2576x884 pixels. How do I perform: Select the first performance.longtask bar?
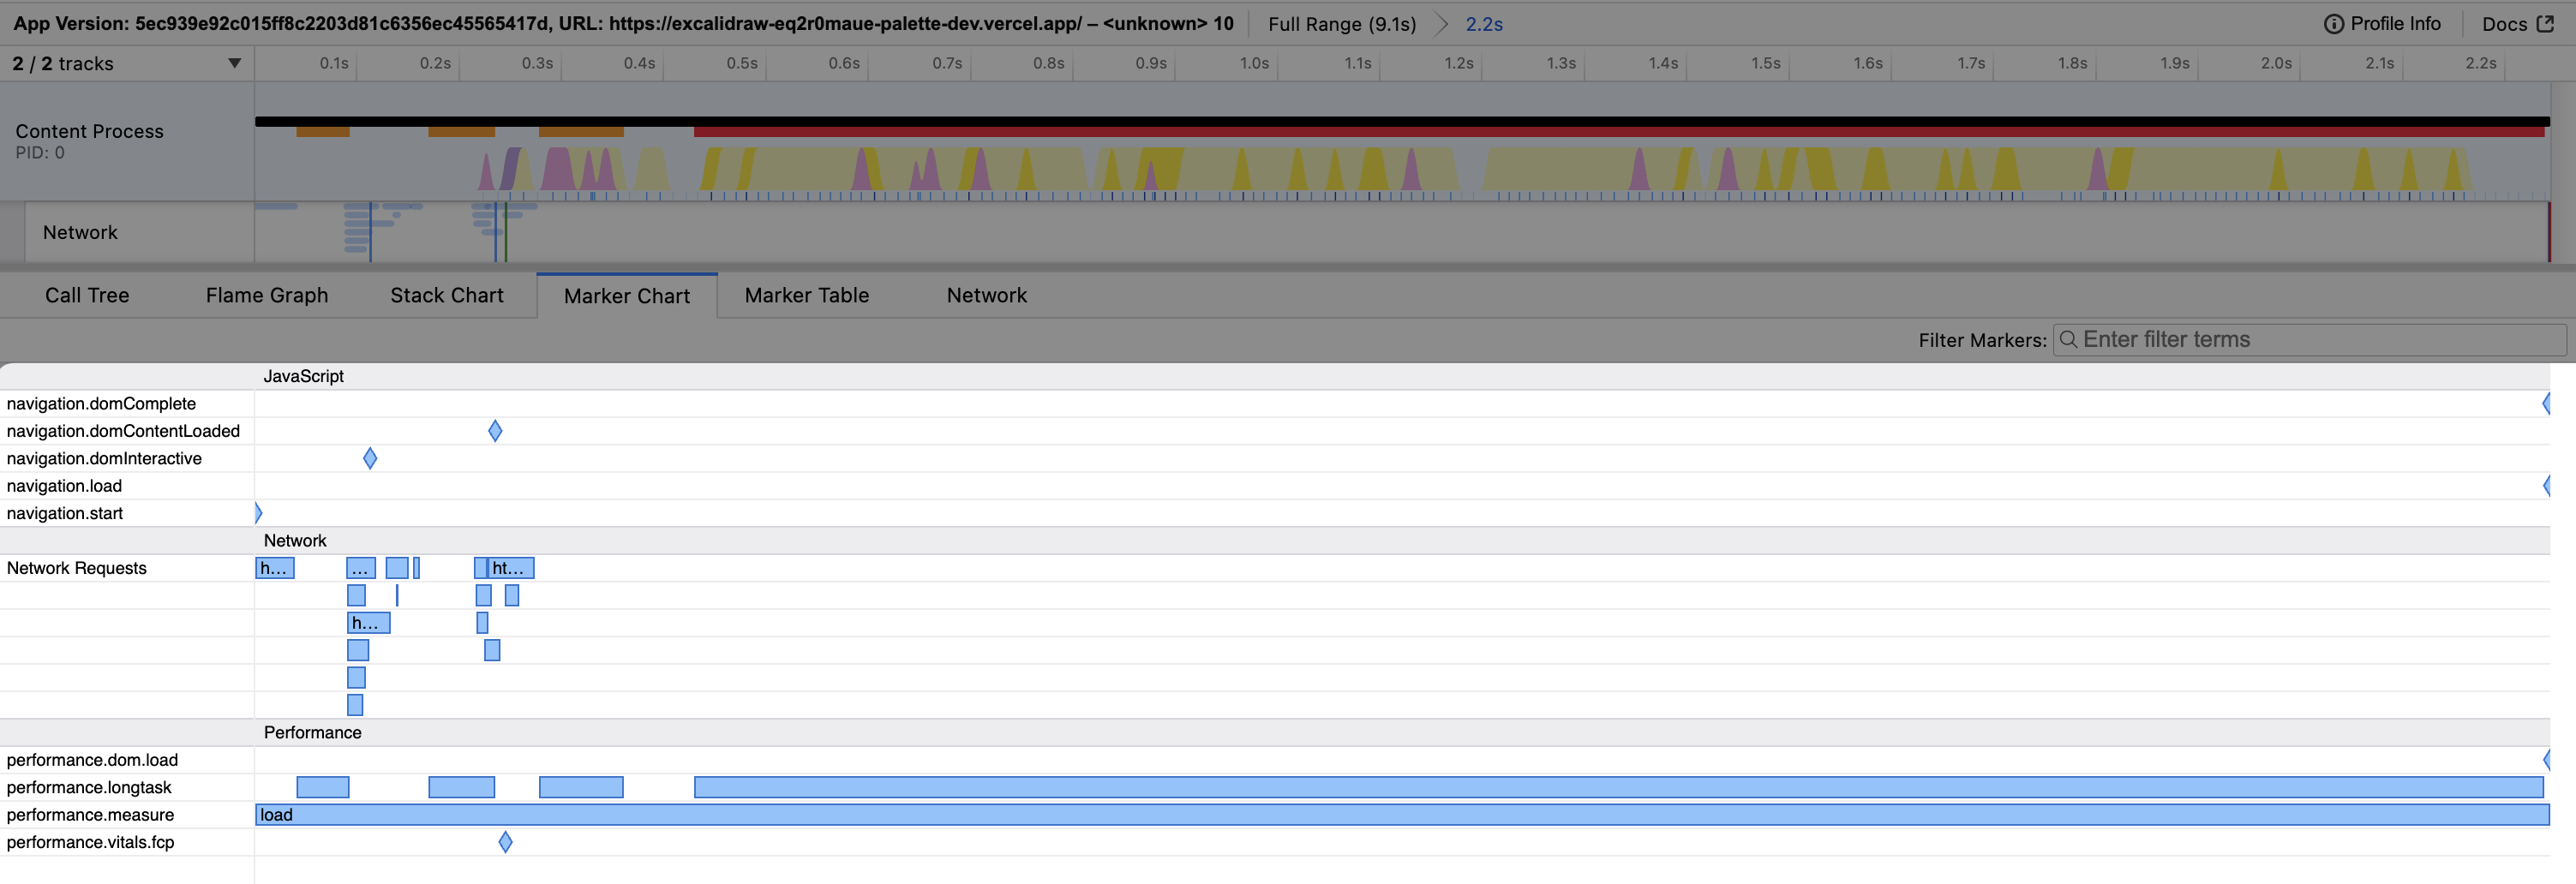point(323,788)
